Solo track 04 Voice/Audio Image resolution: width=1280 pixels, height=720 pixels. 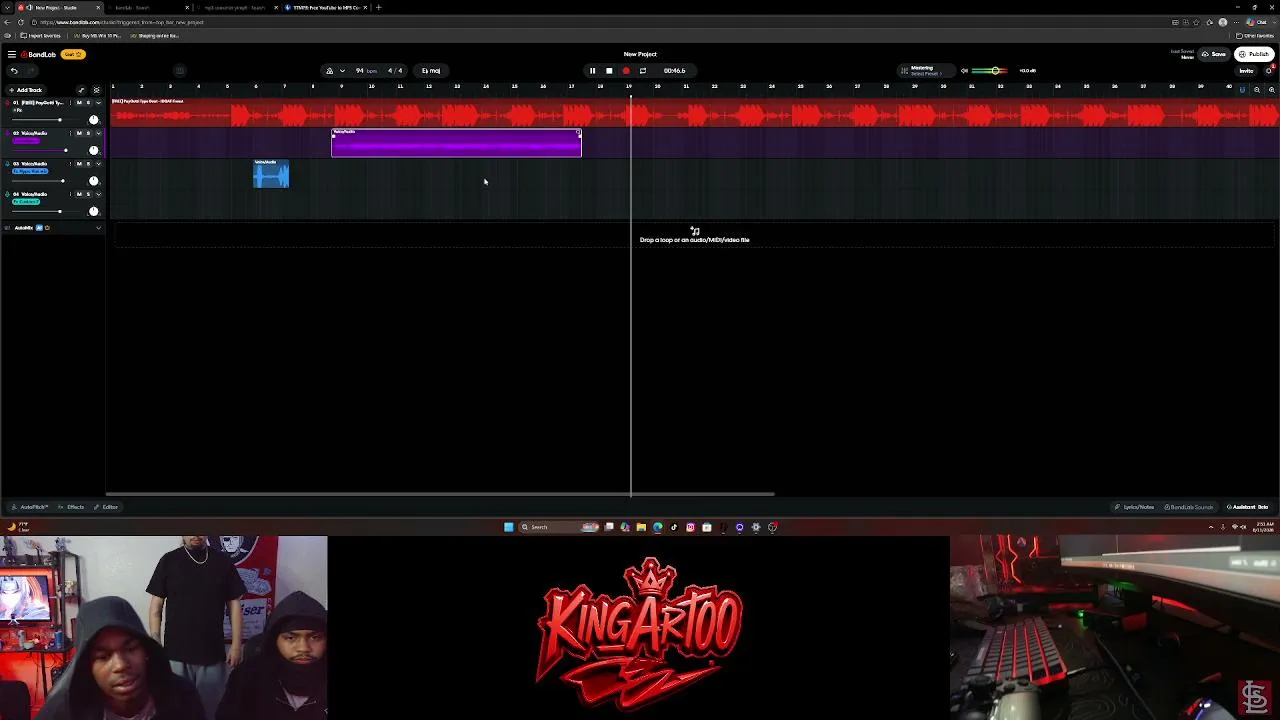pos(88,194)
